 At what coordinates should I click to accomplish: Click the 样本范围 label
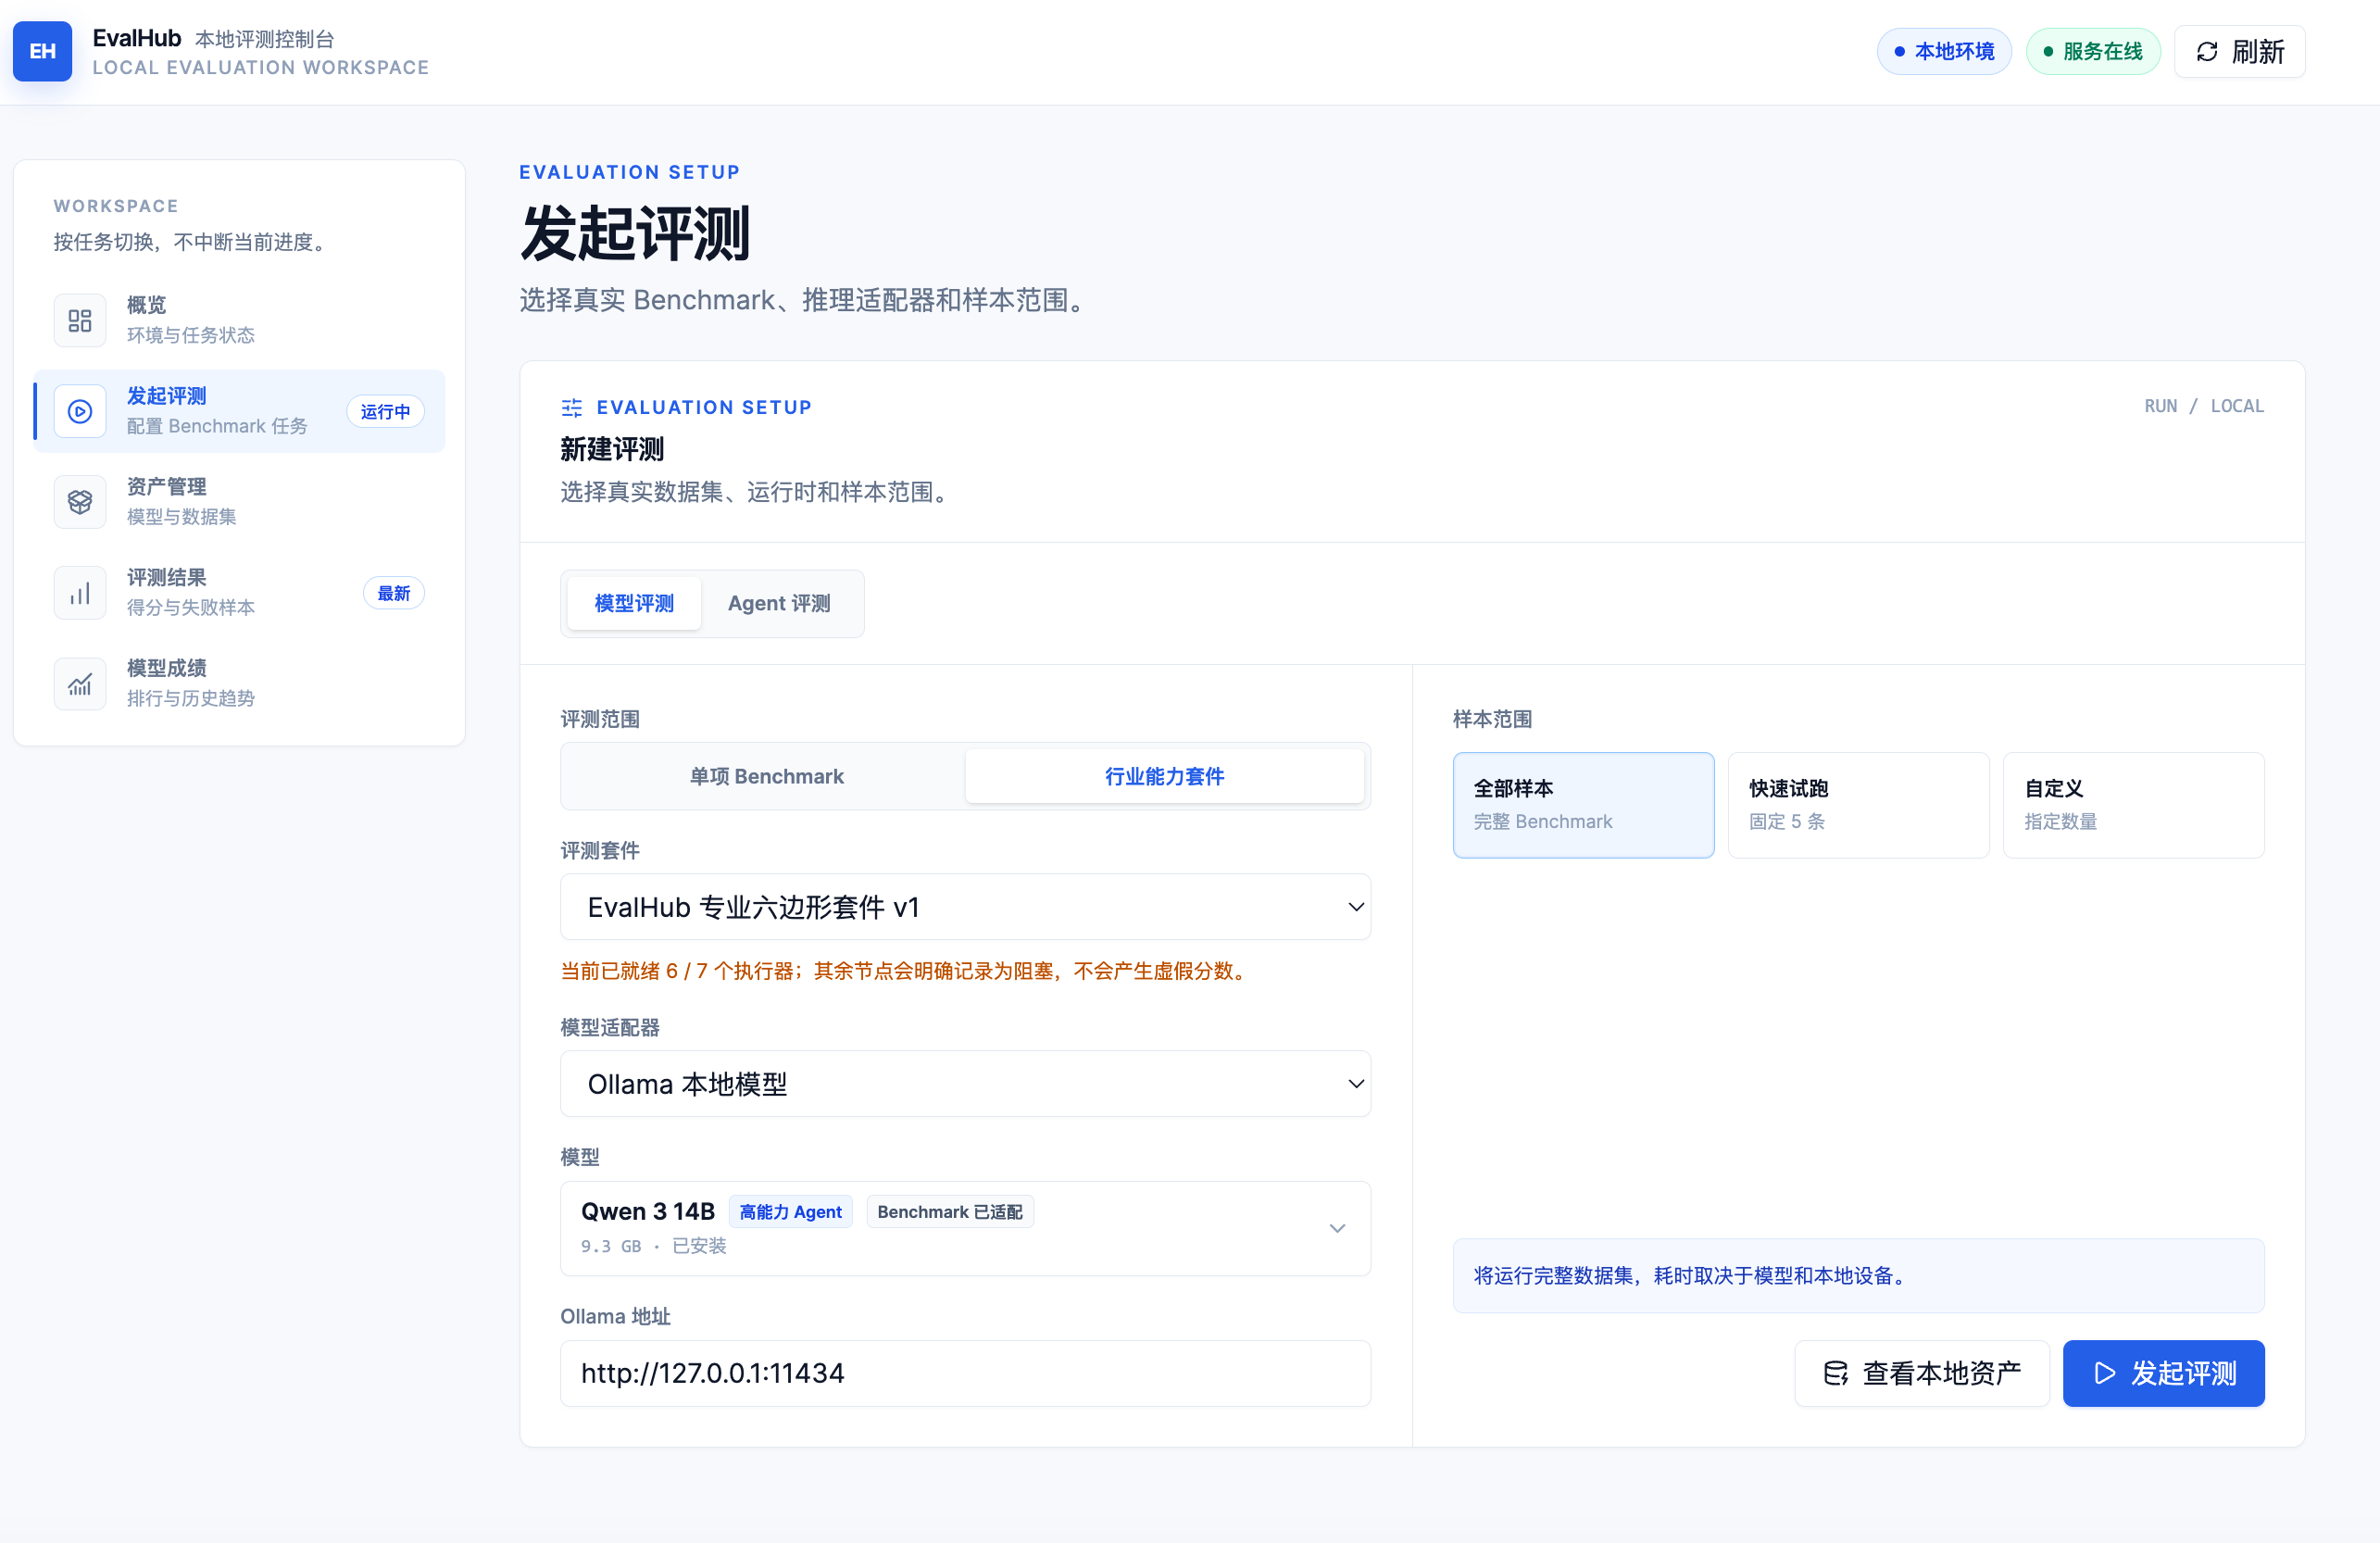pyautogui.click(x=1492, y=719)
